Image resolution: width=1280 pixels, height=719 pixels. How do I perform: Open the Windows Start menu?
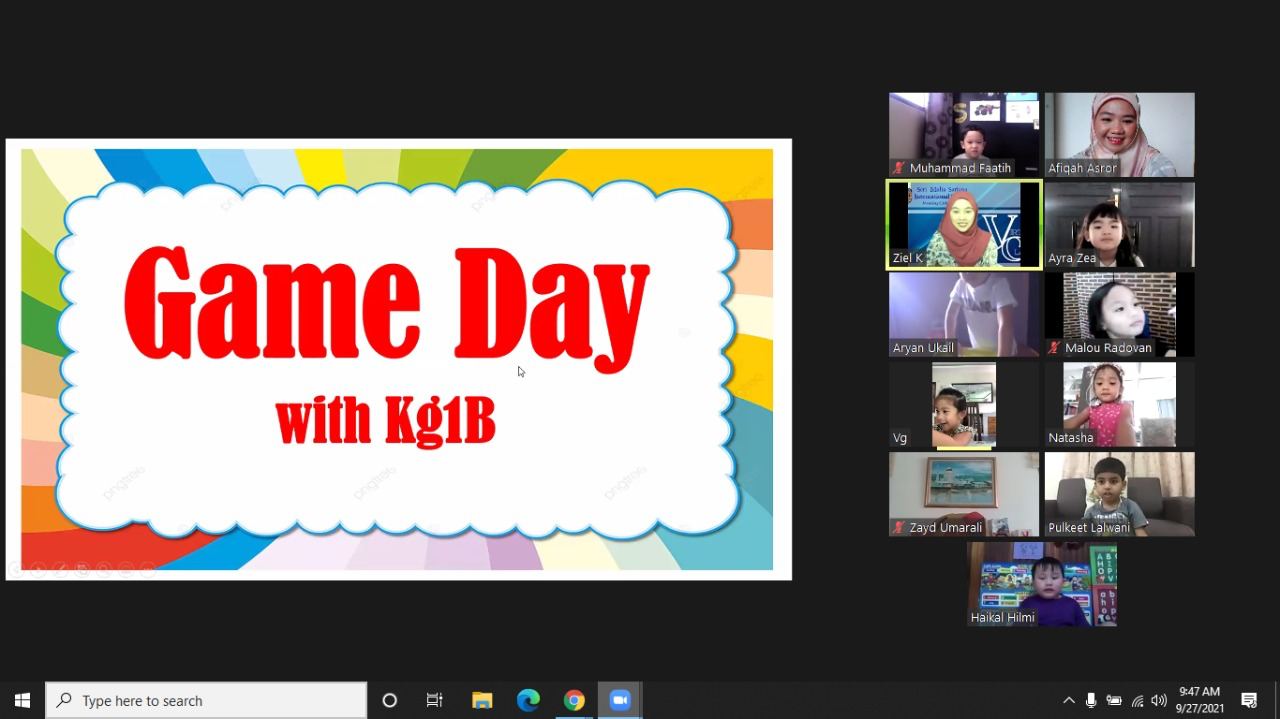click(x=22, y=700)
